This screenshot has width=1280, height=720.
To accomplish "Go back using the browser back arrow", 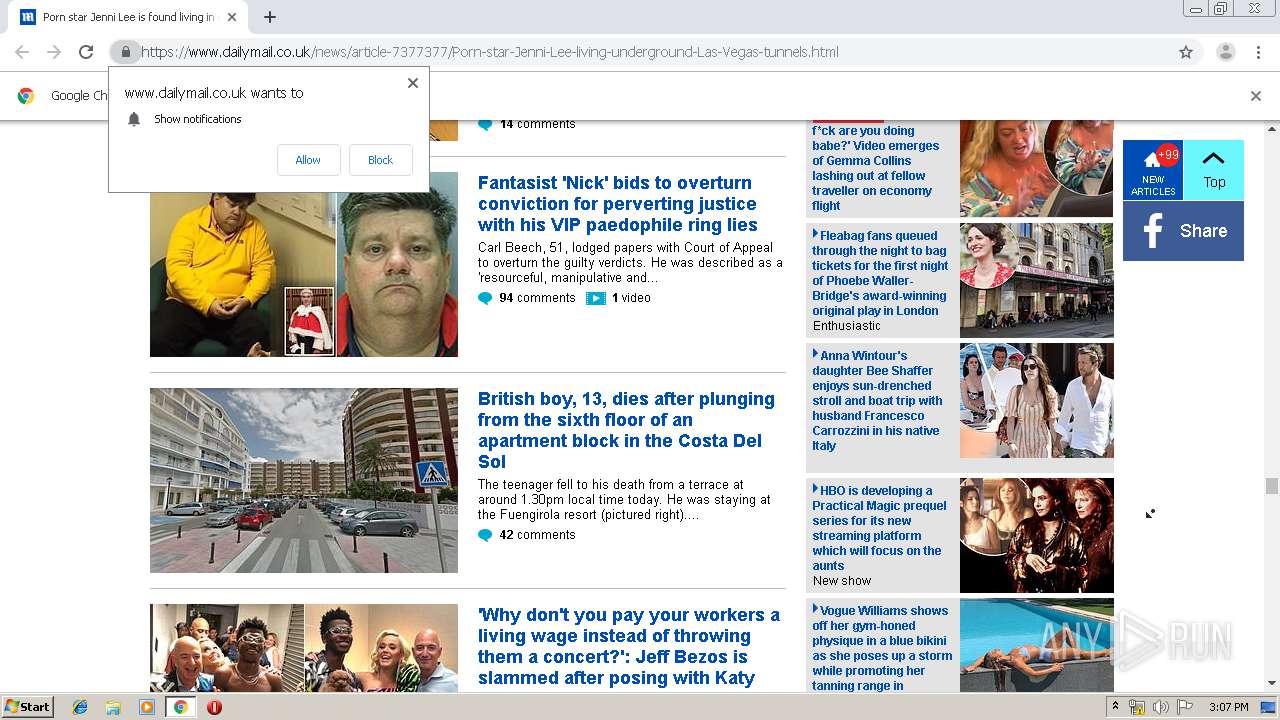I will (22, 52).
